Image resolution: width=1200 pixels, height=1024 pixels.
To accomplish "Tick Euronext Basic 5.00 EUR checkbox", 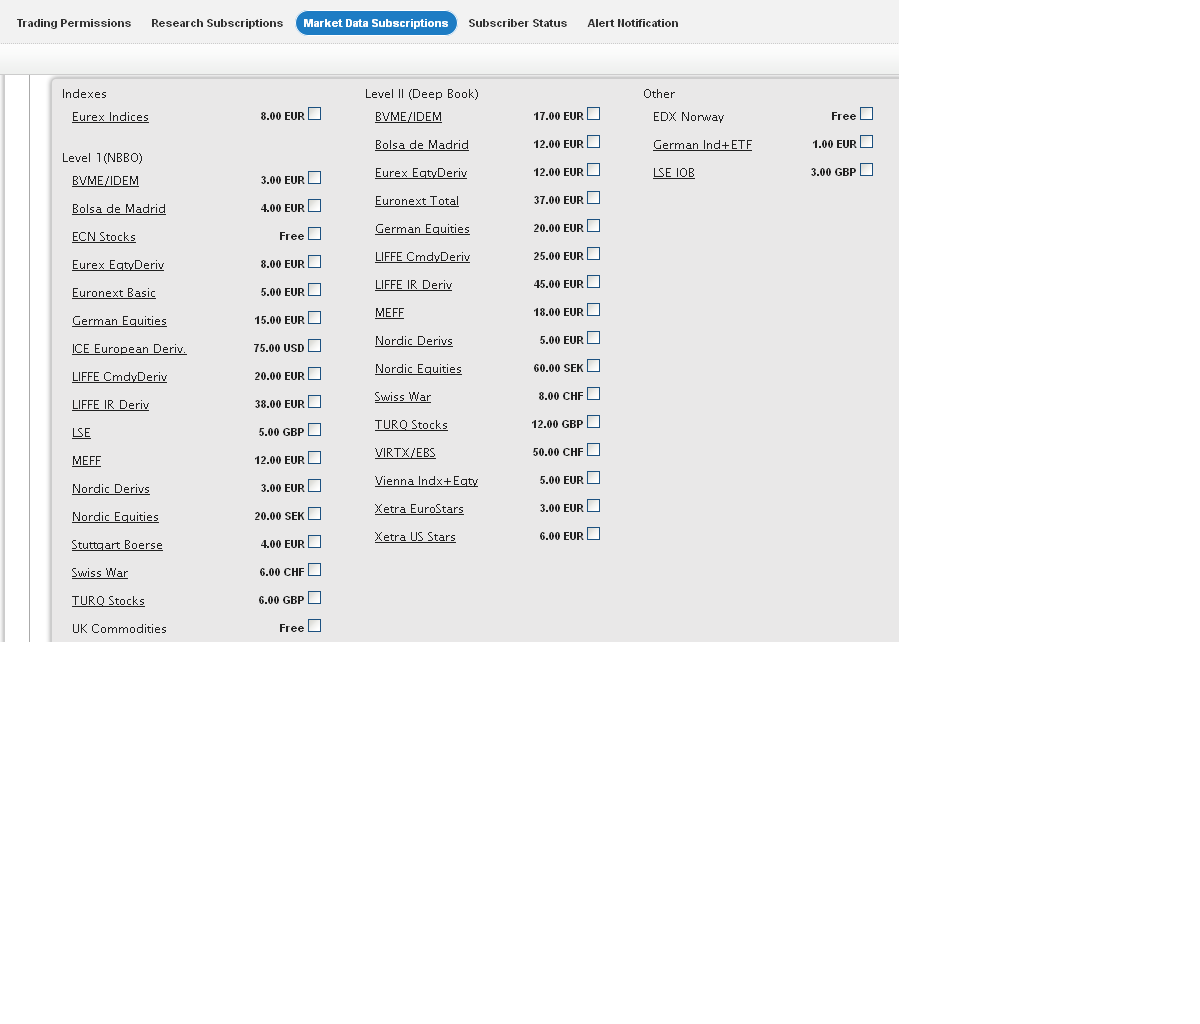I will tap(315, 290).
